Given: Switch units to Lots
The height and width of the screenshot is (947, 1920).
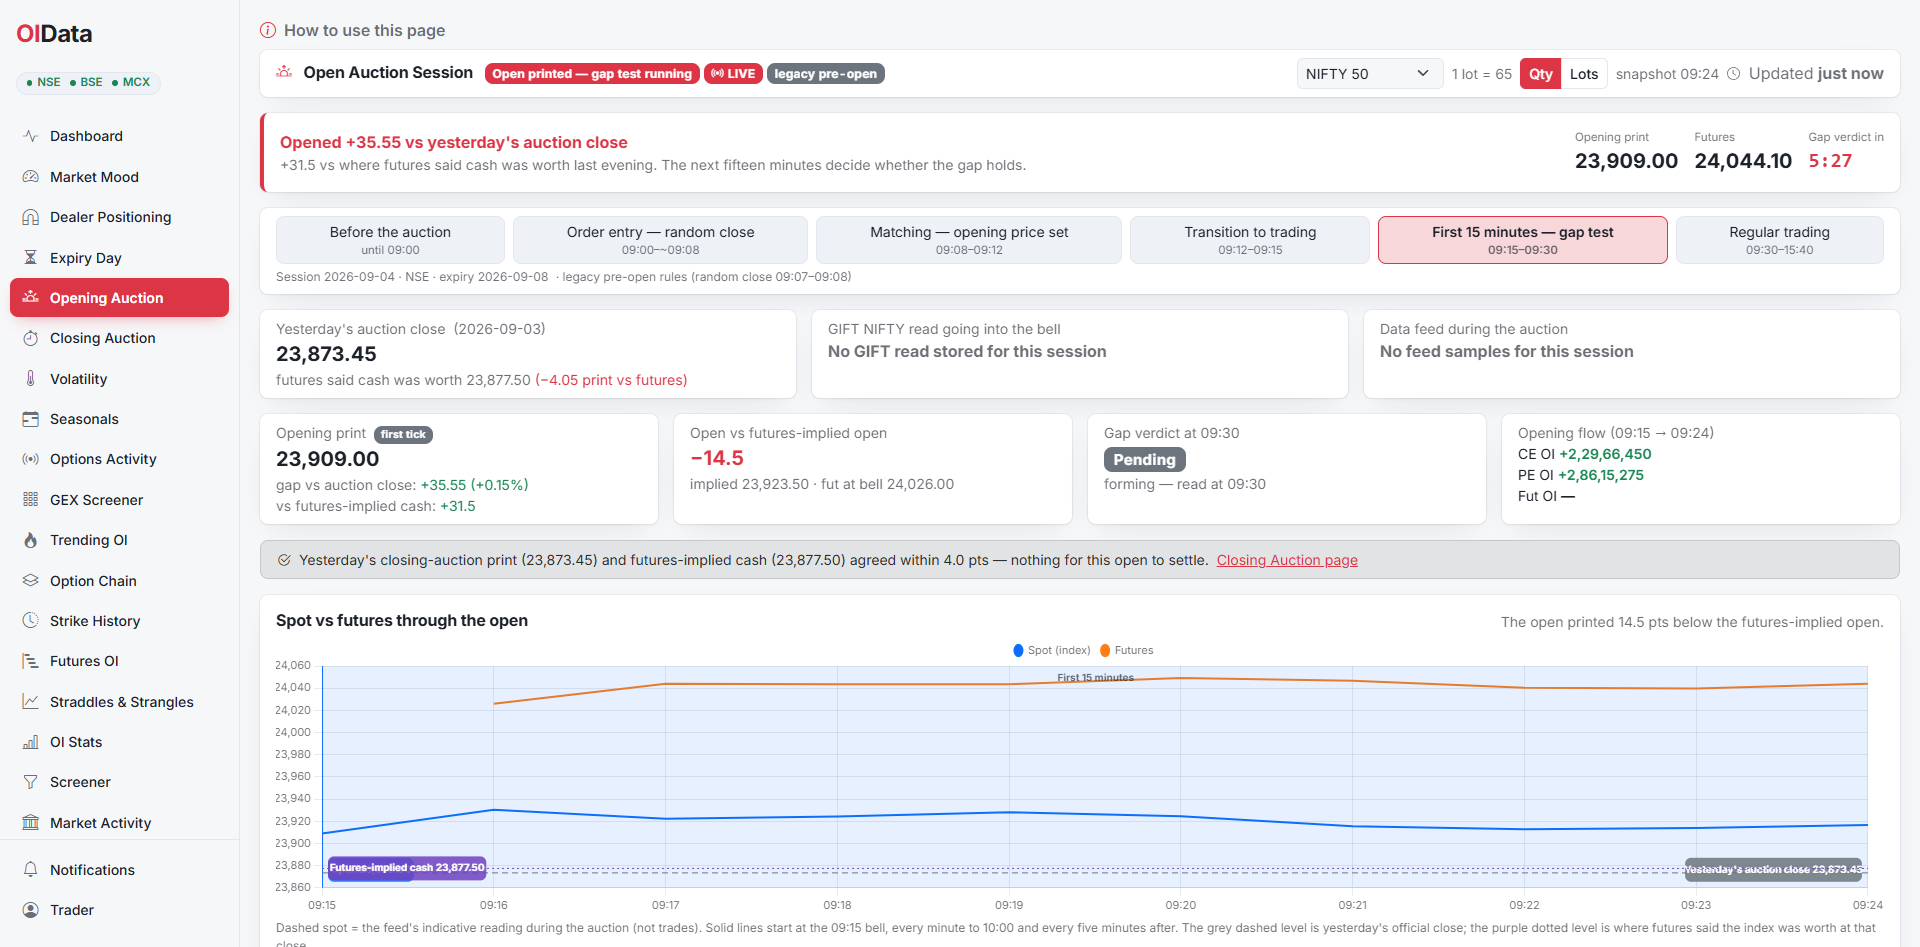Looking at the screenshot, I should (x=1584, y=74).
